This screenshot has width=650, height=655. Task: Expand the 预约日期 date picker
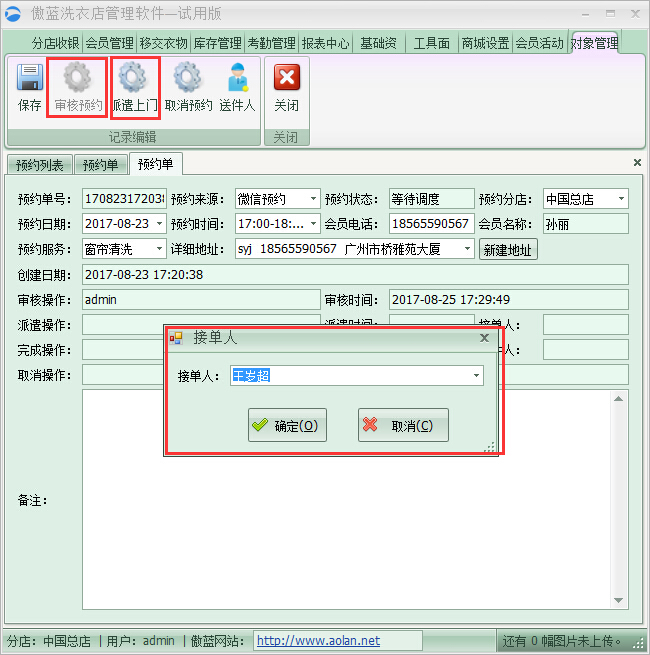tap(158, 224)
